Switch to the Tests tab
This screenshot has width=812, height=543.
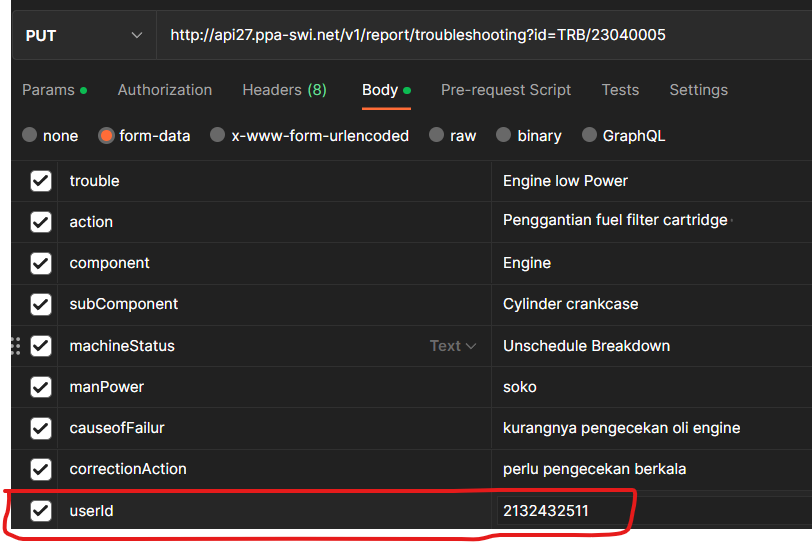[x=620, y=90]
